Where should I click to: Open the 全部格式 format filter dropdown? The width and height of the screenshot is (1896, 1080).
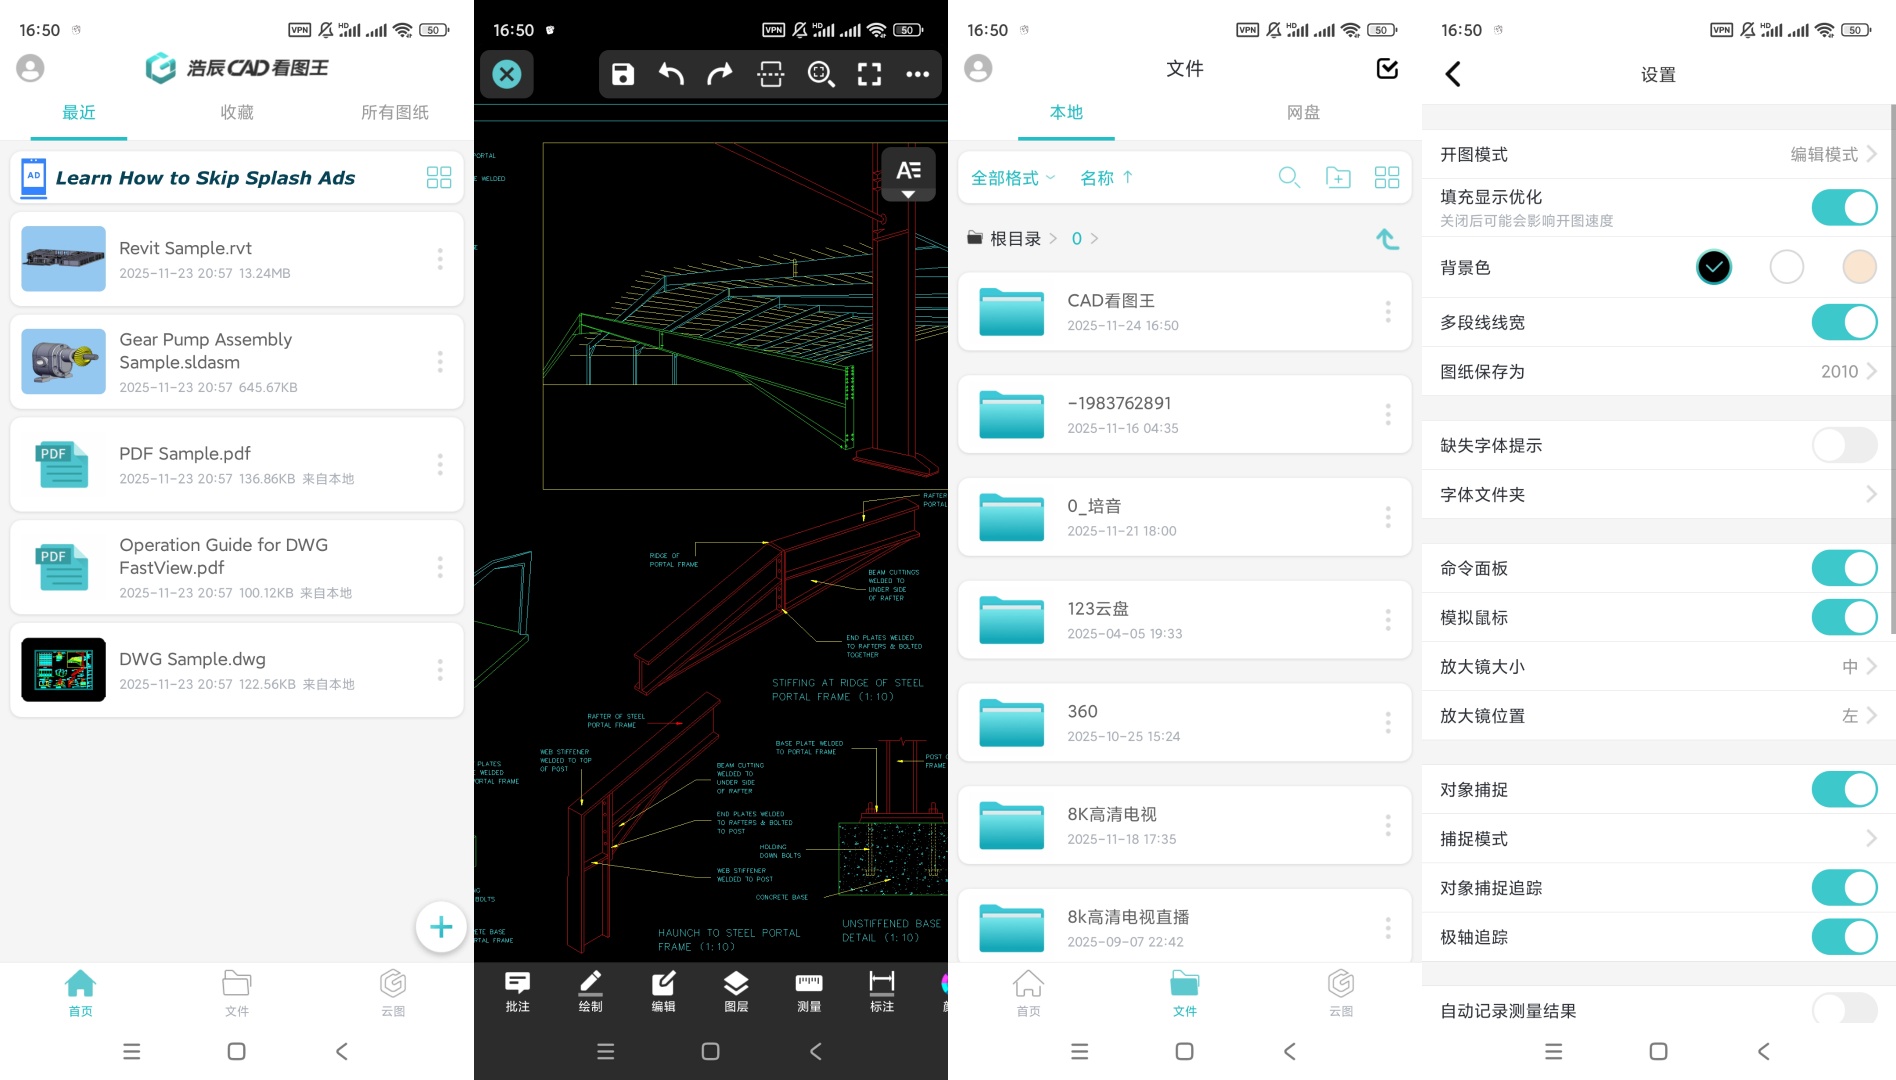click(1012, 178)
